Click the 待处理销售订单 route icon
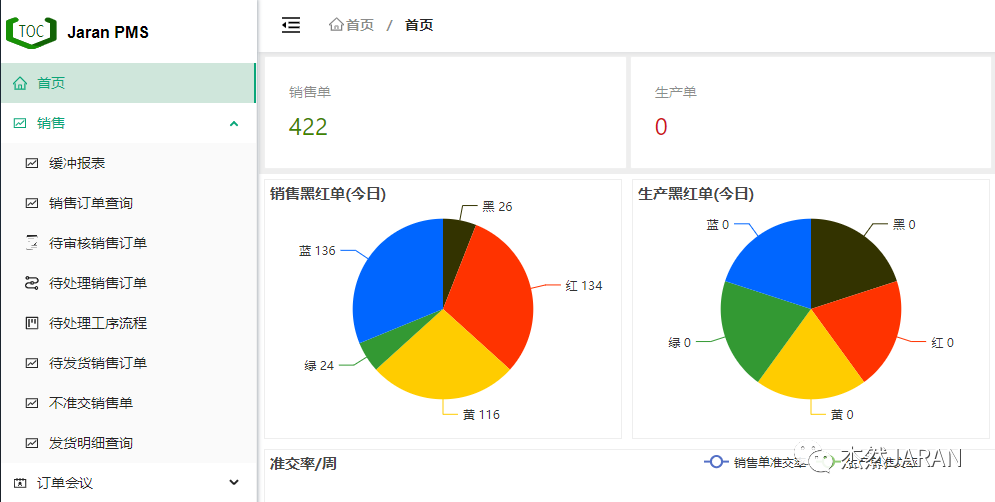This screenshot has width=995, height=502. (31, 283)
